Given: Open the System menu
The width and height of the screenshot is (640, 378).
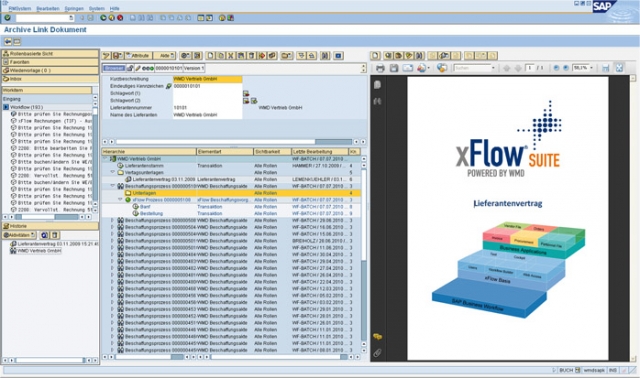Looking at the screenshot, I should (x=97, y=8).
